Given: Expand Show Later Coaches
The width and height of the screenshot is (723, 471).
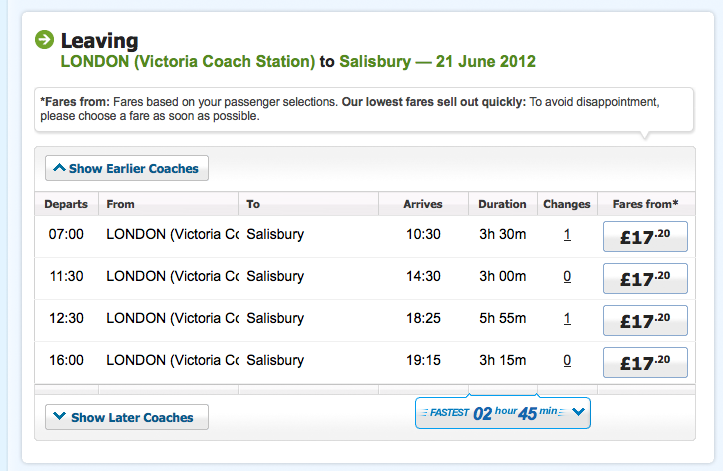Looking at the screenshot, I should 127,417.
